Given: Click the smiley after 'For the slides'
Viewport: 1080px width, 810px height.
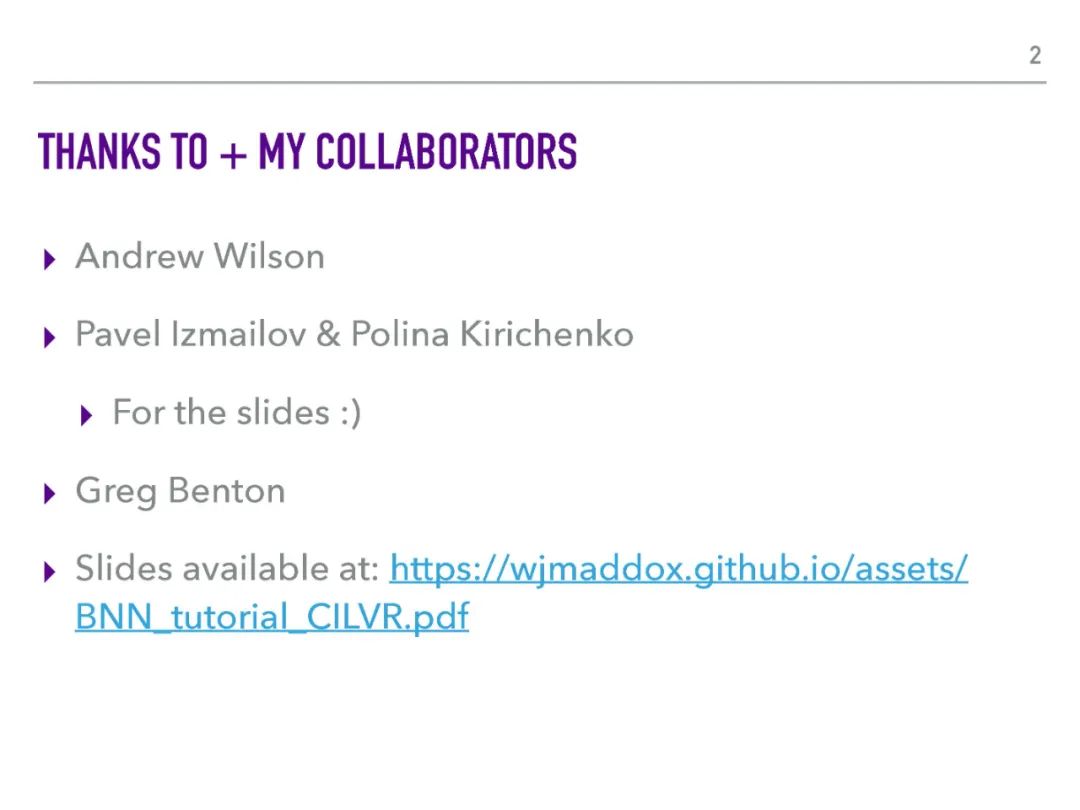Looking at the screenshot, I should coord(350,413).
